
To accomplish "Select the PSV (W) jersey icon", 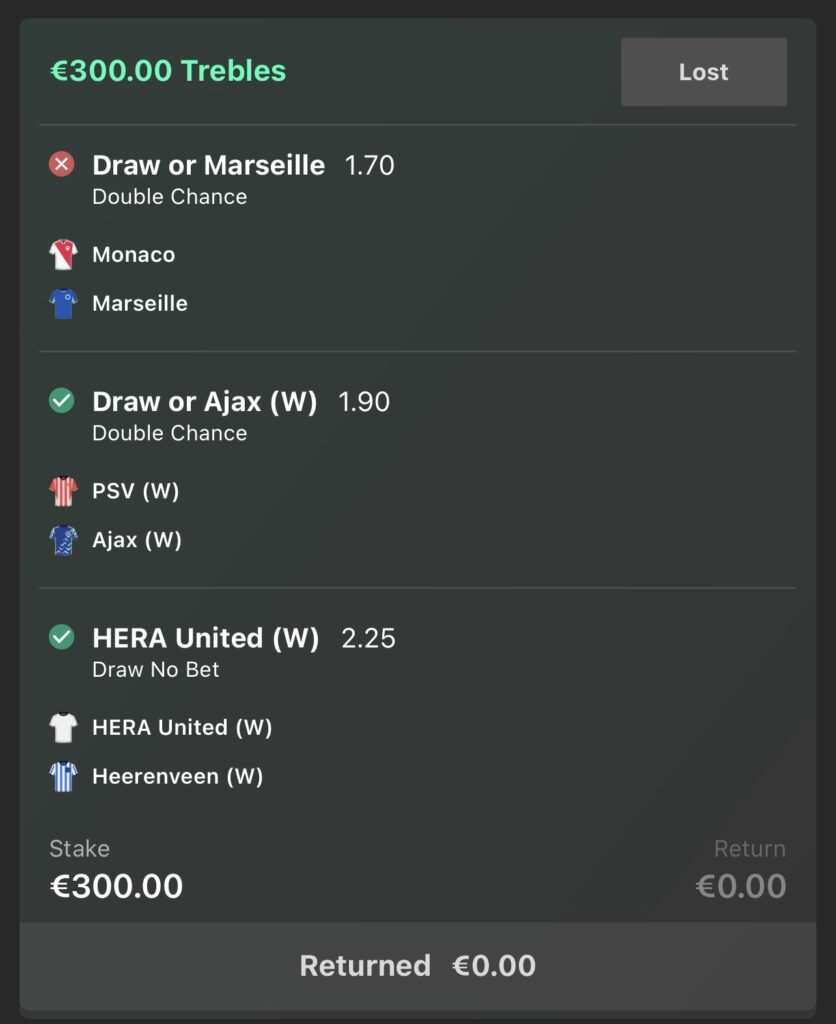I will tap(63, 491).
